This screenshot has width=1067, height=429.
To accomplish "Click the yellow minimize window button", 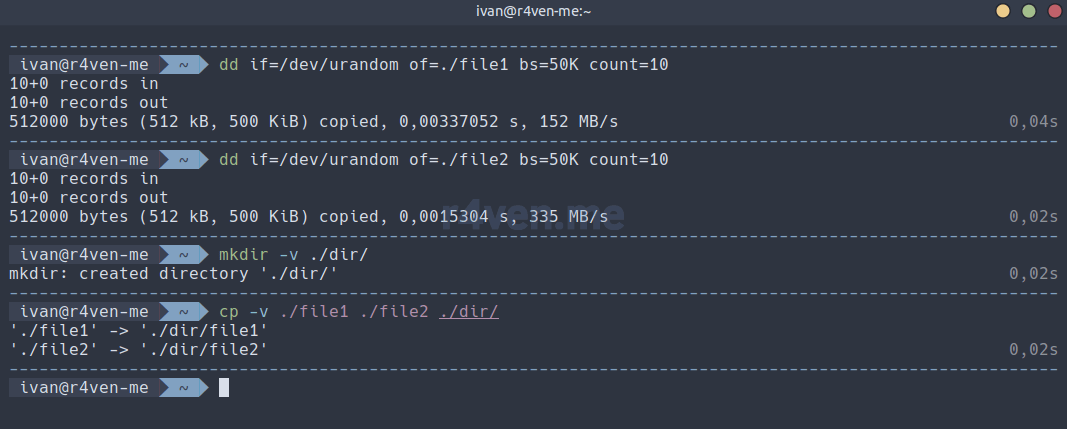I will point(1003,11).
